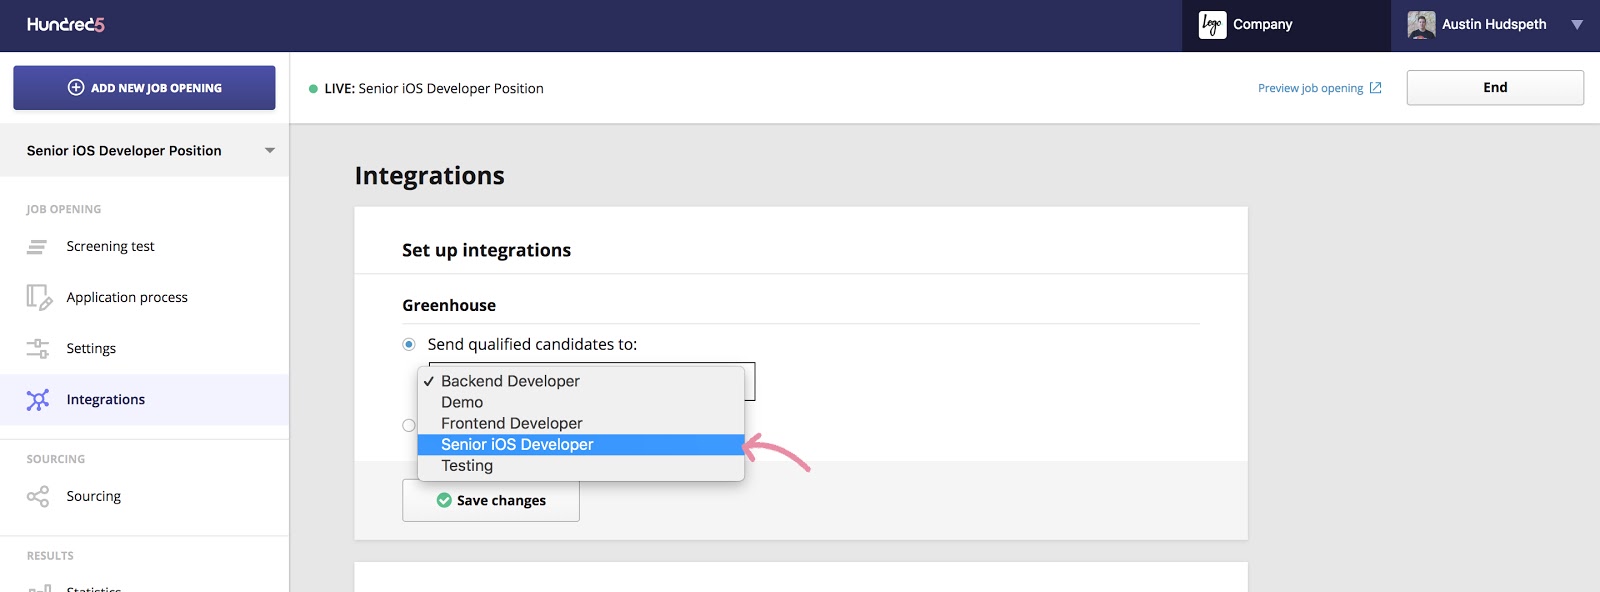Click the plus icon in Add New Job Opening
1600x592 pixels.
point(76,87)
